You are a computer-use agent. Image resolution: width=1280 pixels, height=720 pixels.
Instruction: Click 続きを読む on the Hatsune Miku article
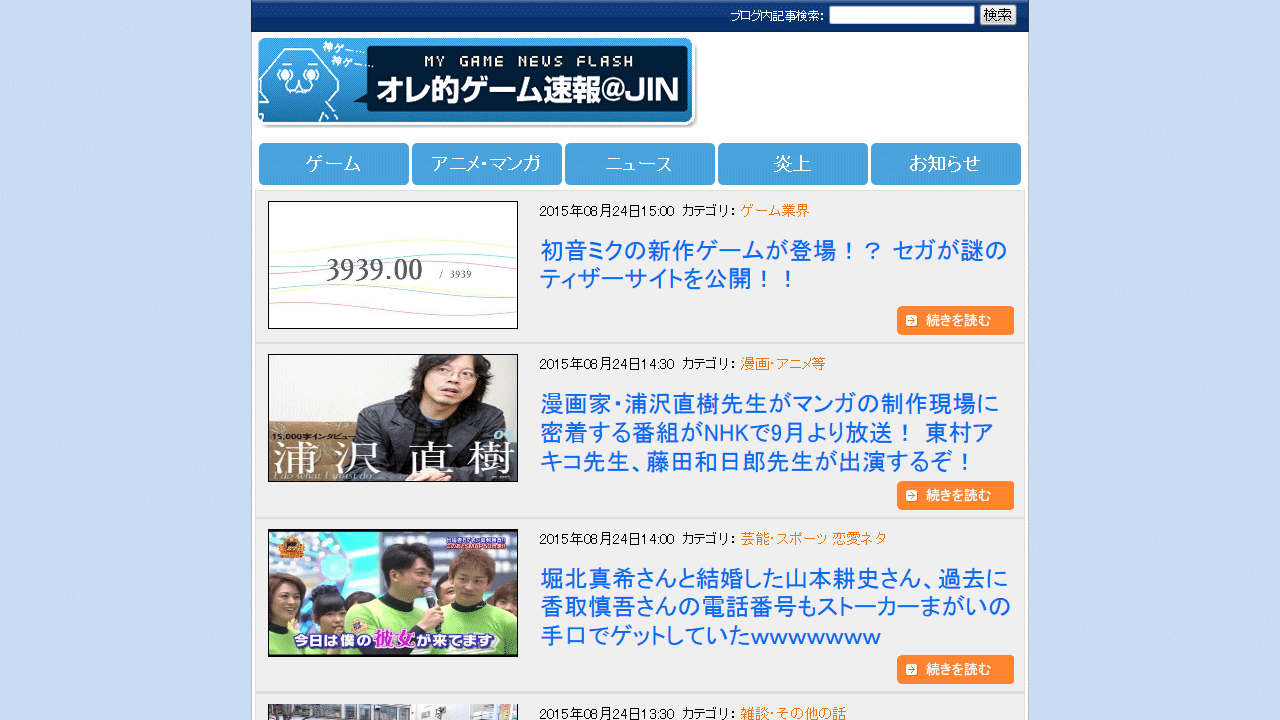coord(955,320)
